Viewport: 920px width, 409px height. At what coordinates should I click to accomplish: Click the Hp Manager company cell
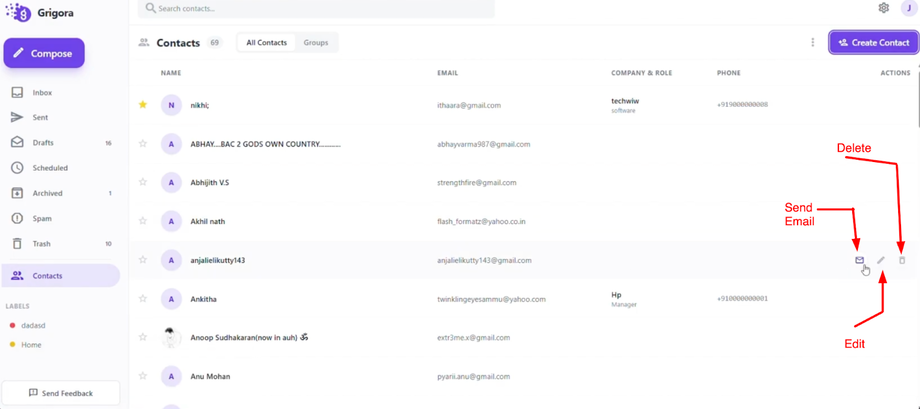click(624, 299)
